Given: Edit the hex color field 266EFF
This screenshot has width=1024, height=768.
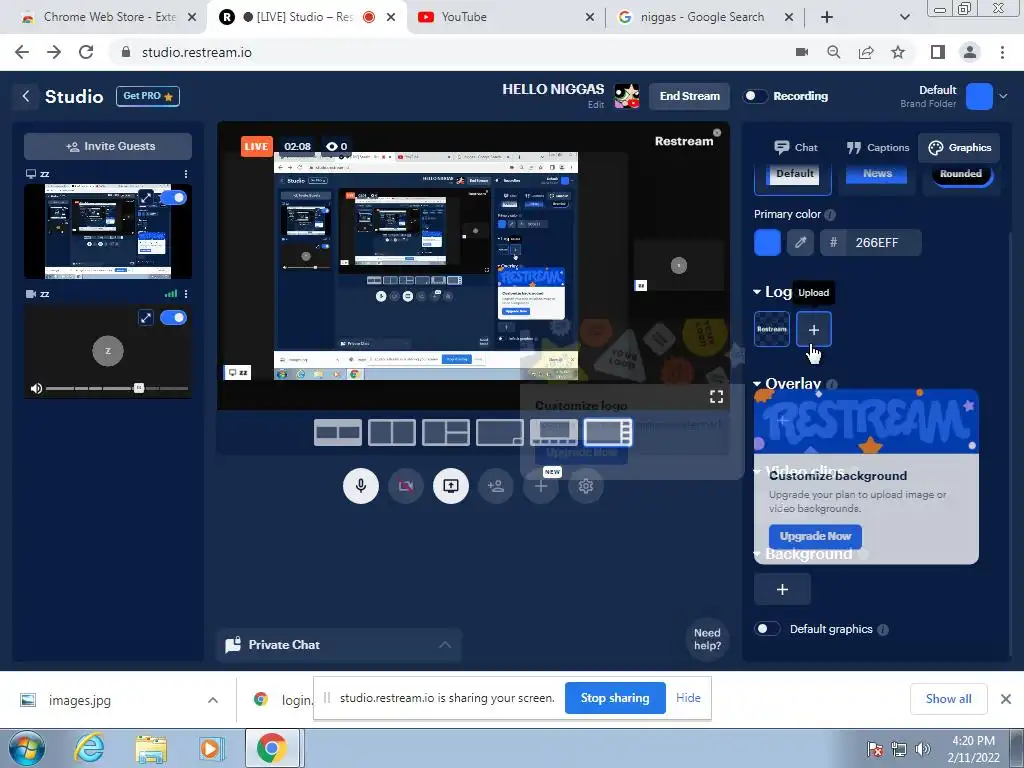Looking at the screenshot, I should pos(877,243).
